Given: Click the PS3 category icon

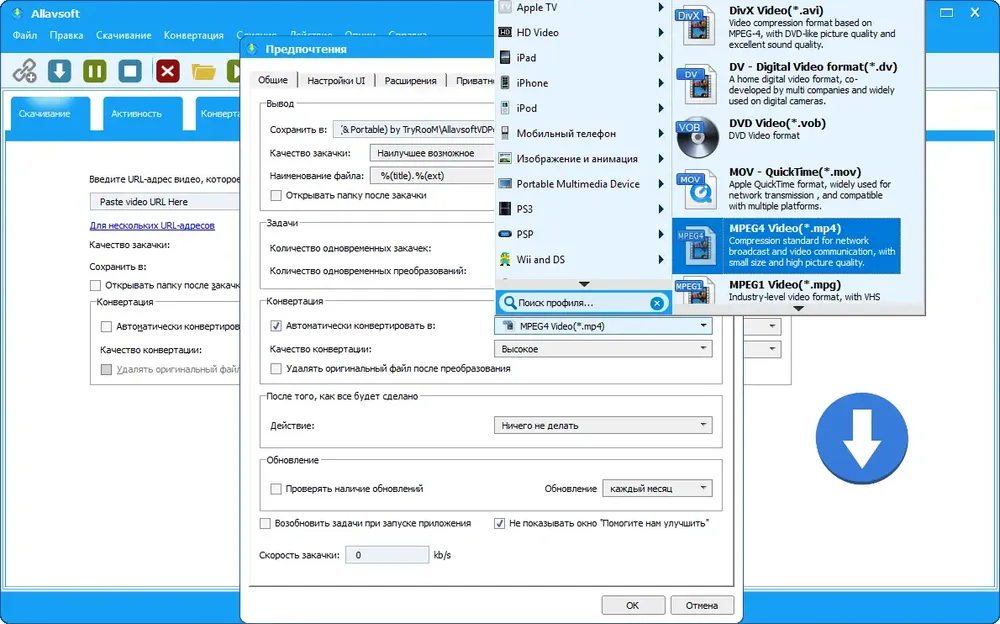Looking at the screenshot, I should [505, 209].
